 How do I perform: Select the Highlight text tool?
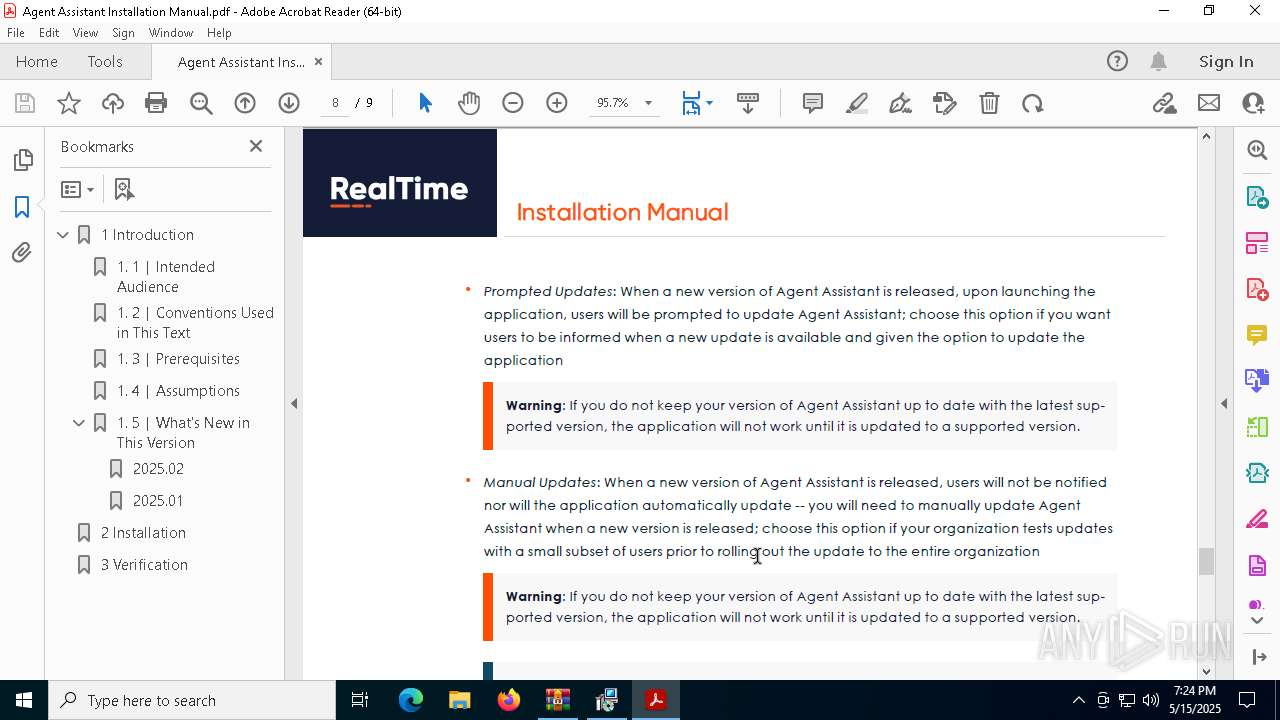(x=857, y=103)
